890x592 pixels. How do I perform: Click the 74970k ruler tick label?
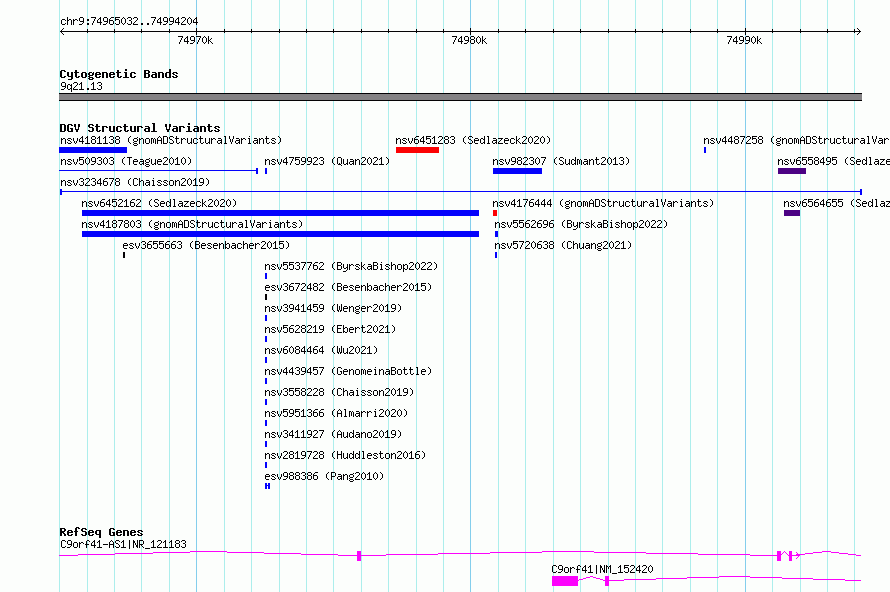tap(195, 40)
